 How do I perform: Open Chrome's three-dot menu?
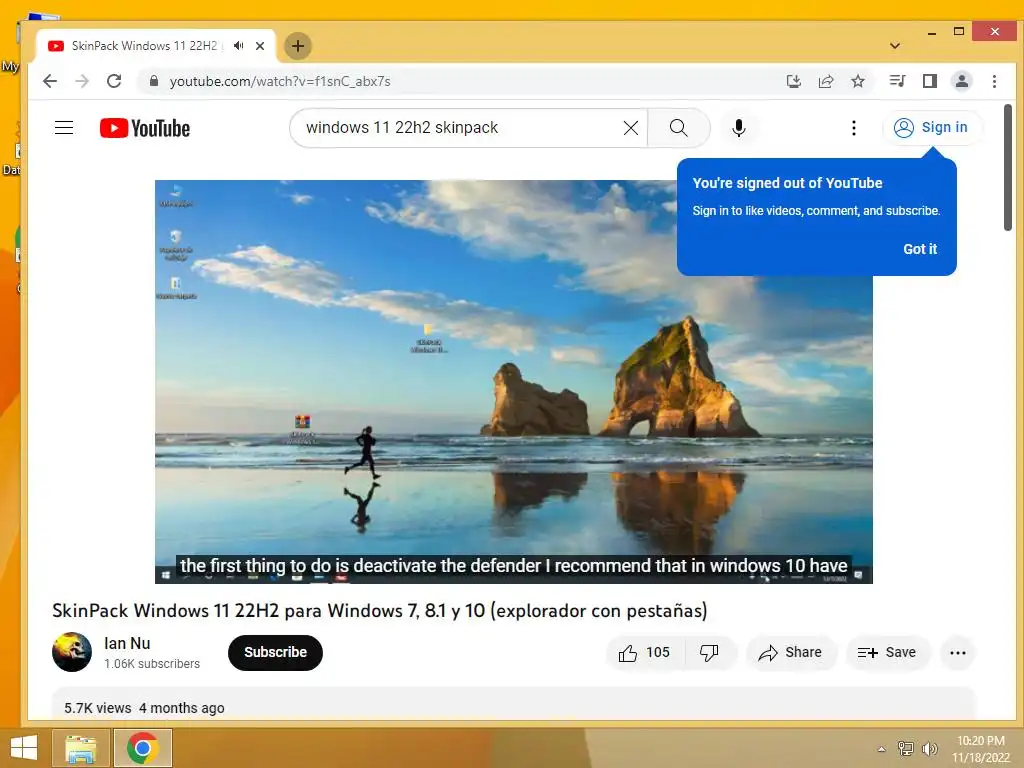click(995, 81)
